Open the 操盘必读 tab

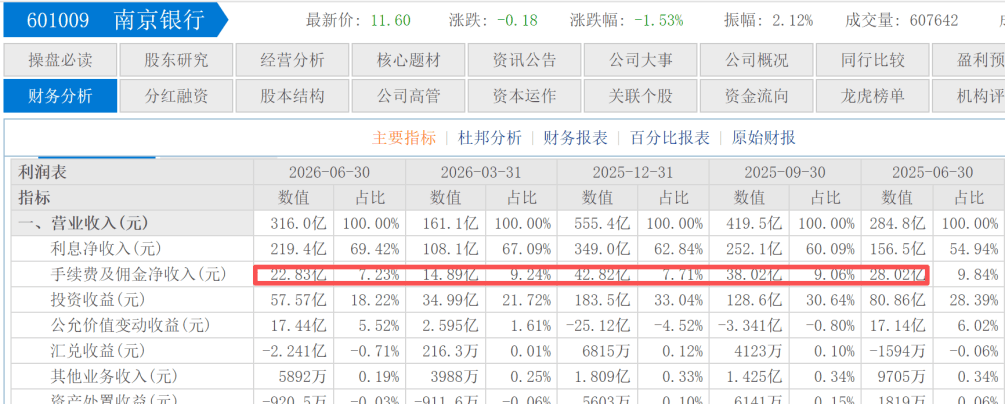pyautogui.click(x=60, y=60)
